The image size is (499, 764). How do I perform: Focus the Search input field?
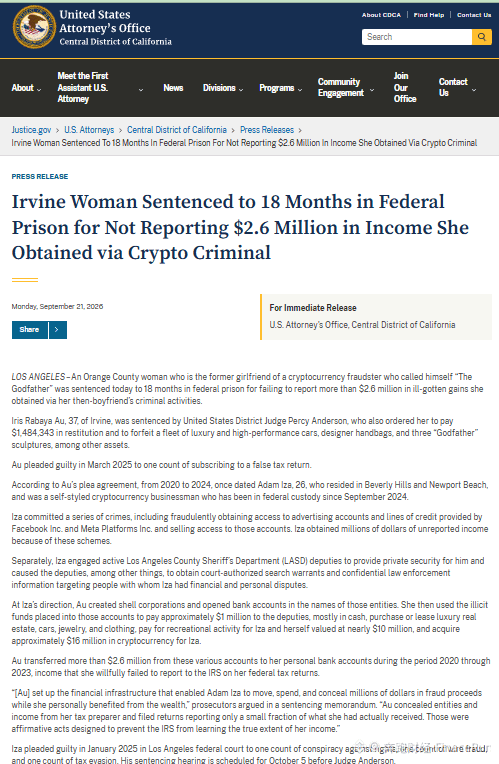[417, 37]
